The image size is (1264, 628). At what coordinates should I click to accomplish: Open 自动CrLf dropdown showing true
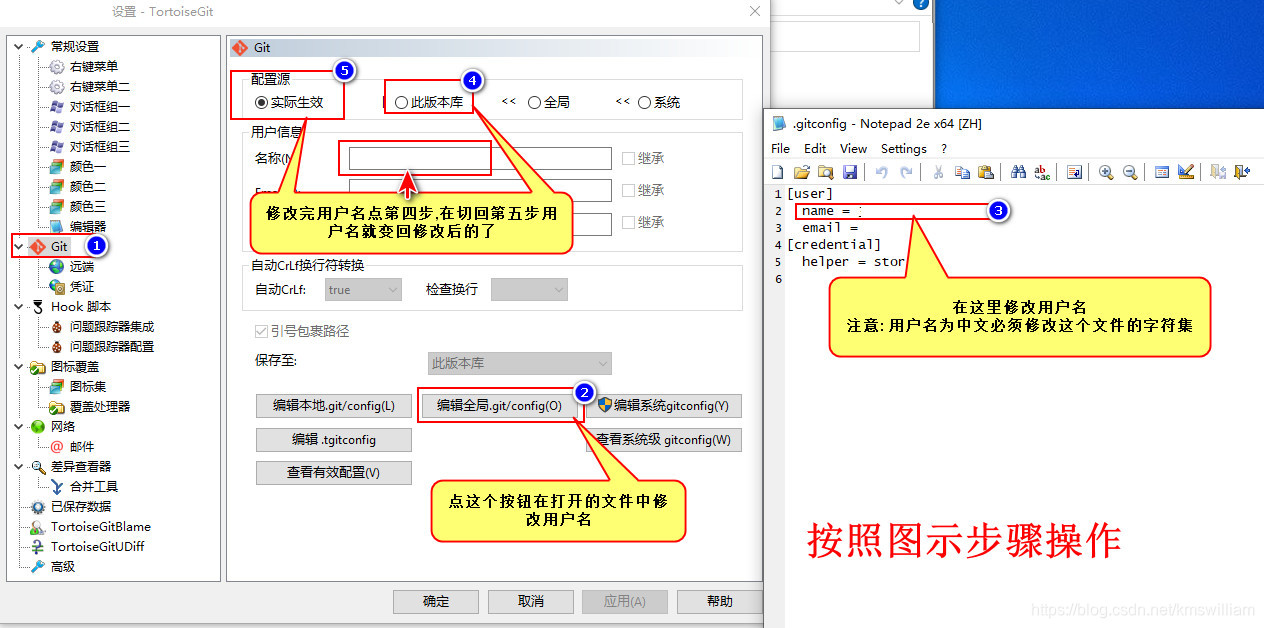363,290
